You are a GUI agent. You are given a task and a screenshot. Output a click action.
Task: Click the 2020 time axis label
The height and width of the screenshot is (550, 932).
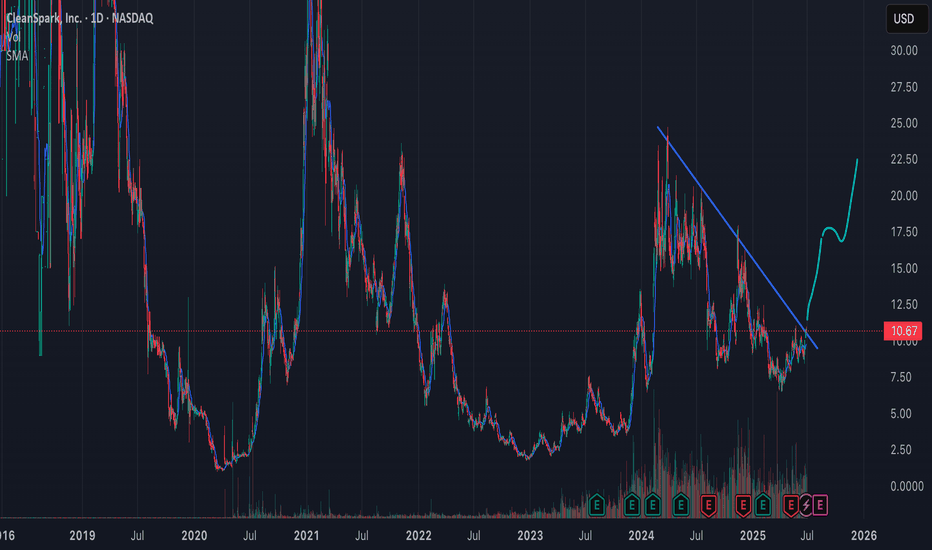194,536
